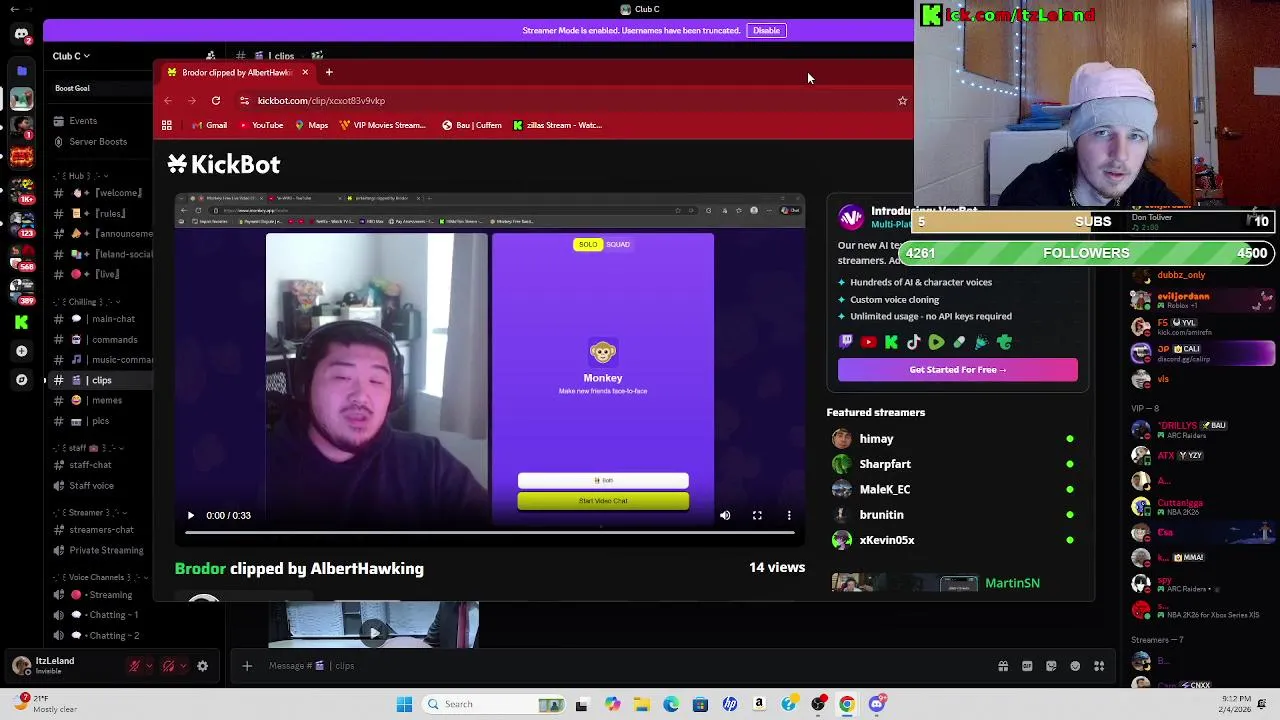Image resolution: width=1280 pixels, height=720 pixels.
Task: Collapse the Voice Channels category
Action: 100,578
